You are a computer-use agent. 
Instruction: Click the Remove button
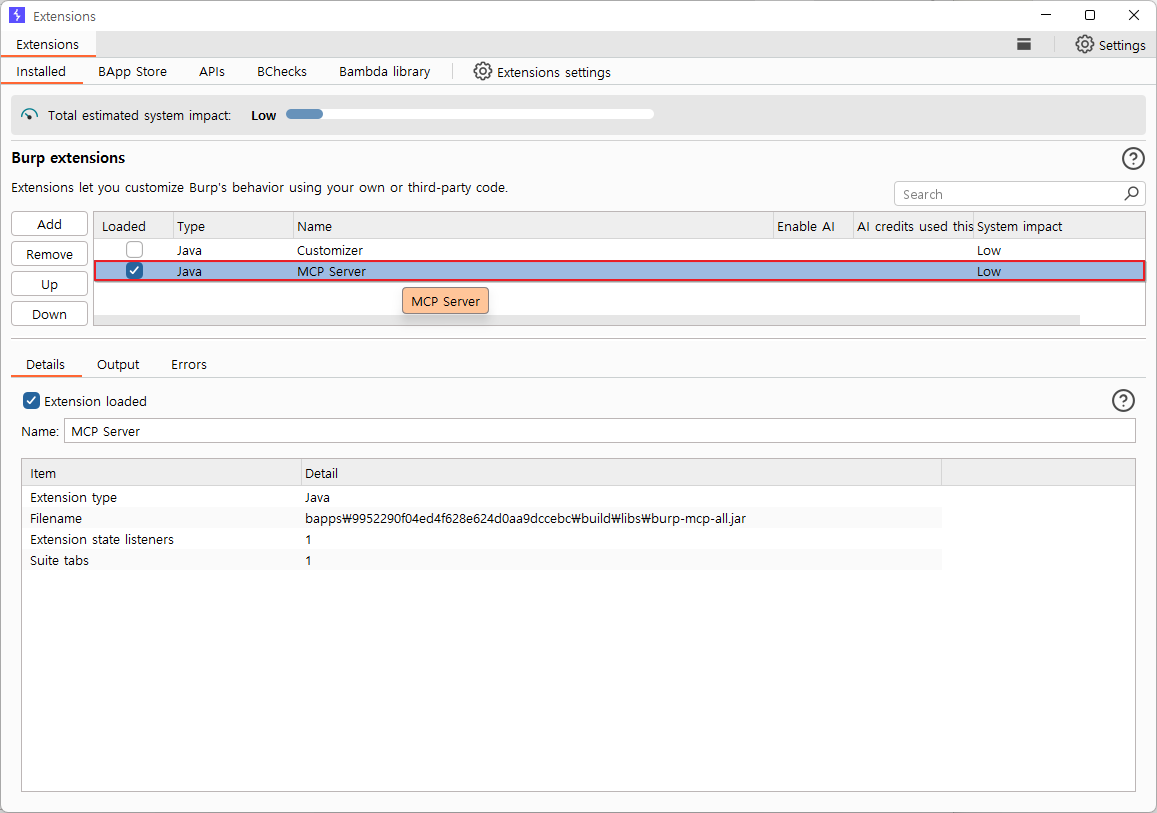tap(49, 255)
